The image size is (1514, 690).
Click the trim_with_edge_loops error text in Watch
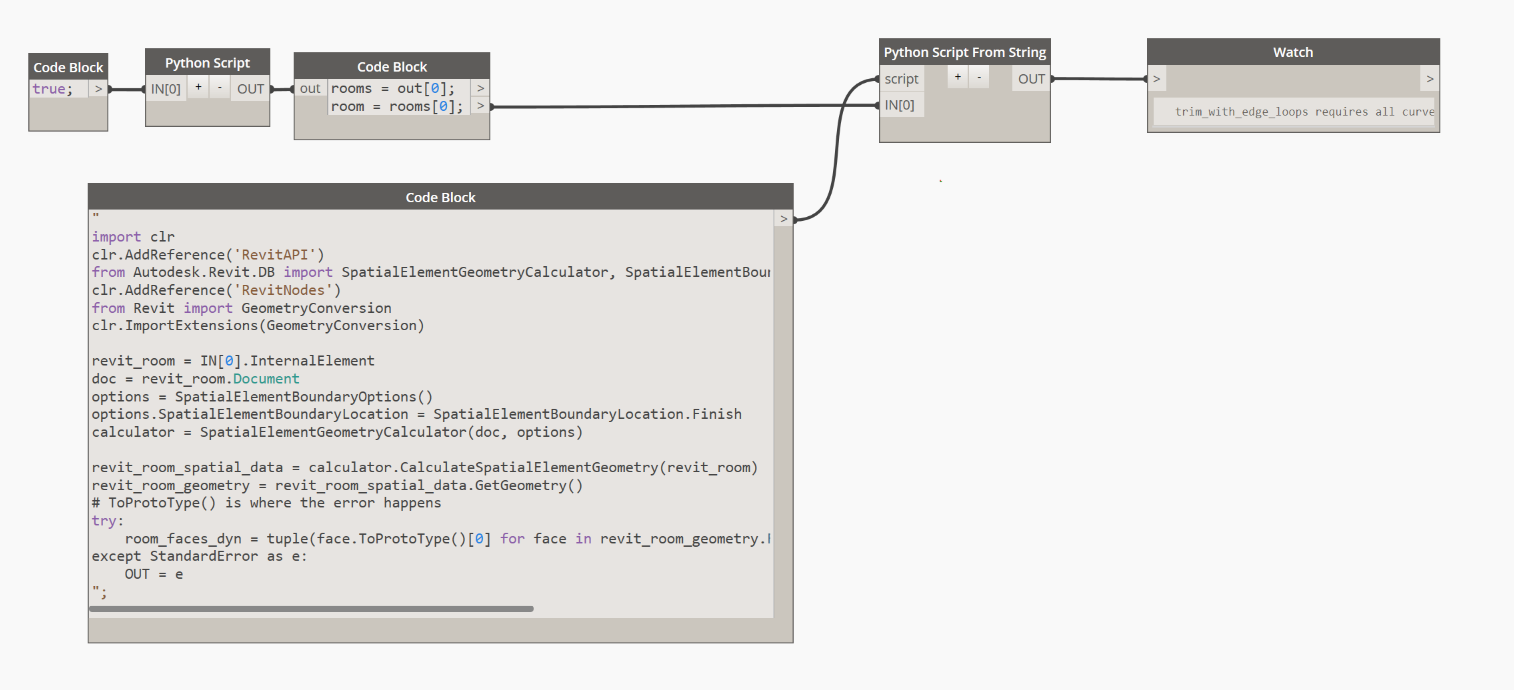(1290, 111)
